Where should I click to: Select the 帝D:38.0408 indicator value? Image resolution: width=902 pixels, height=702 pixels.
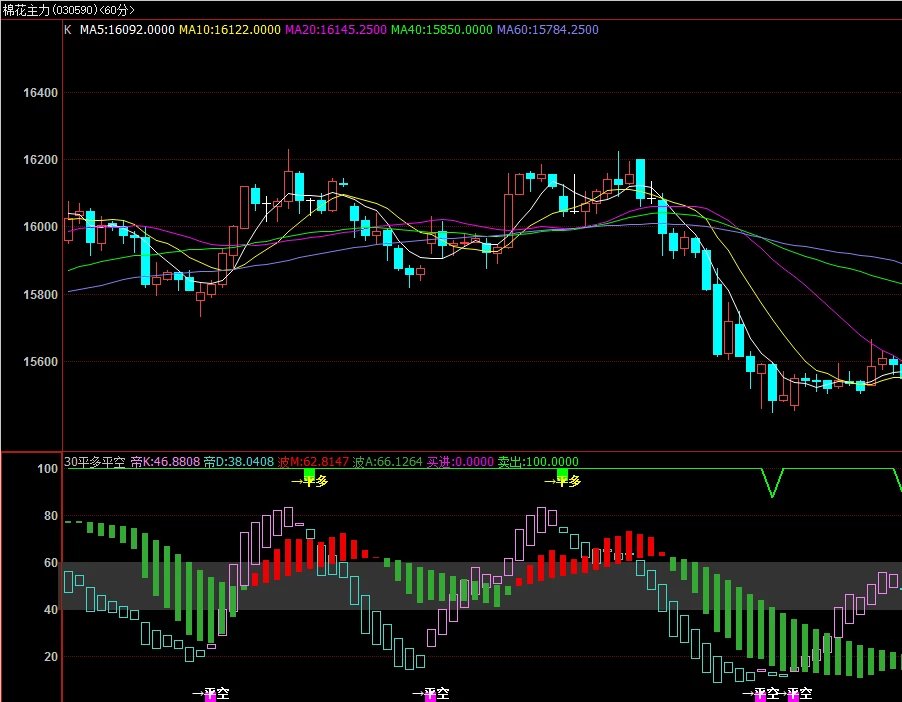(x=239, y=462)
